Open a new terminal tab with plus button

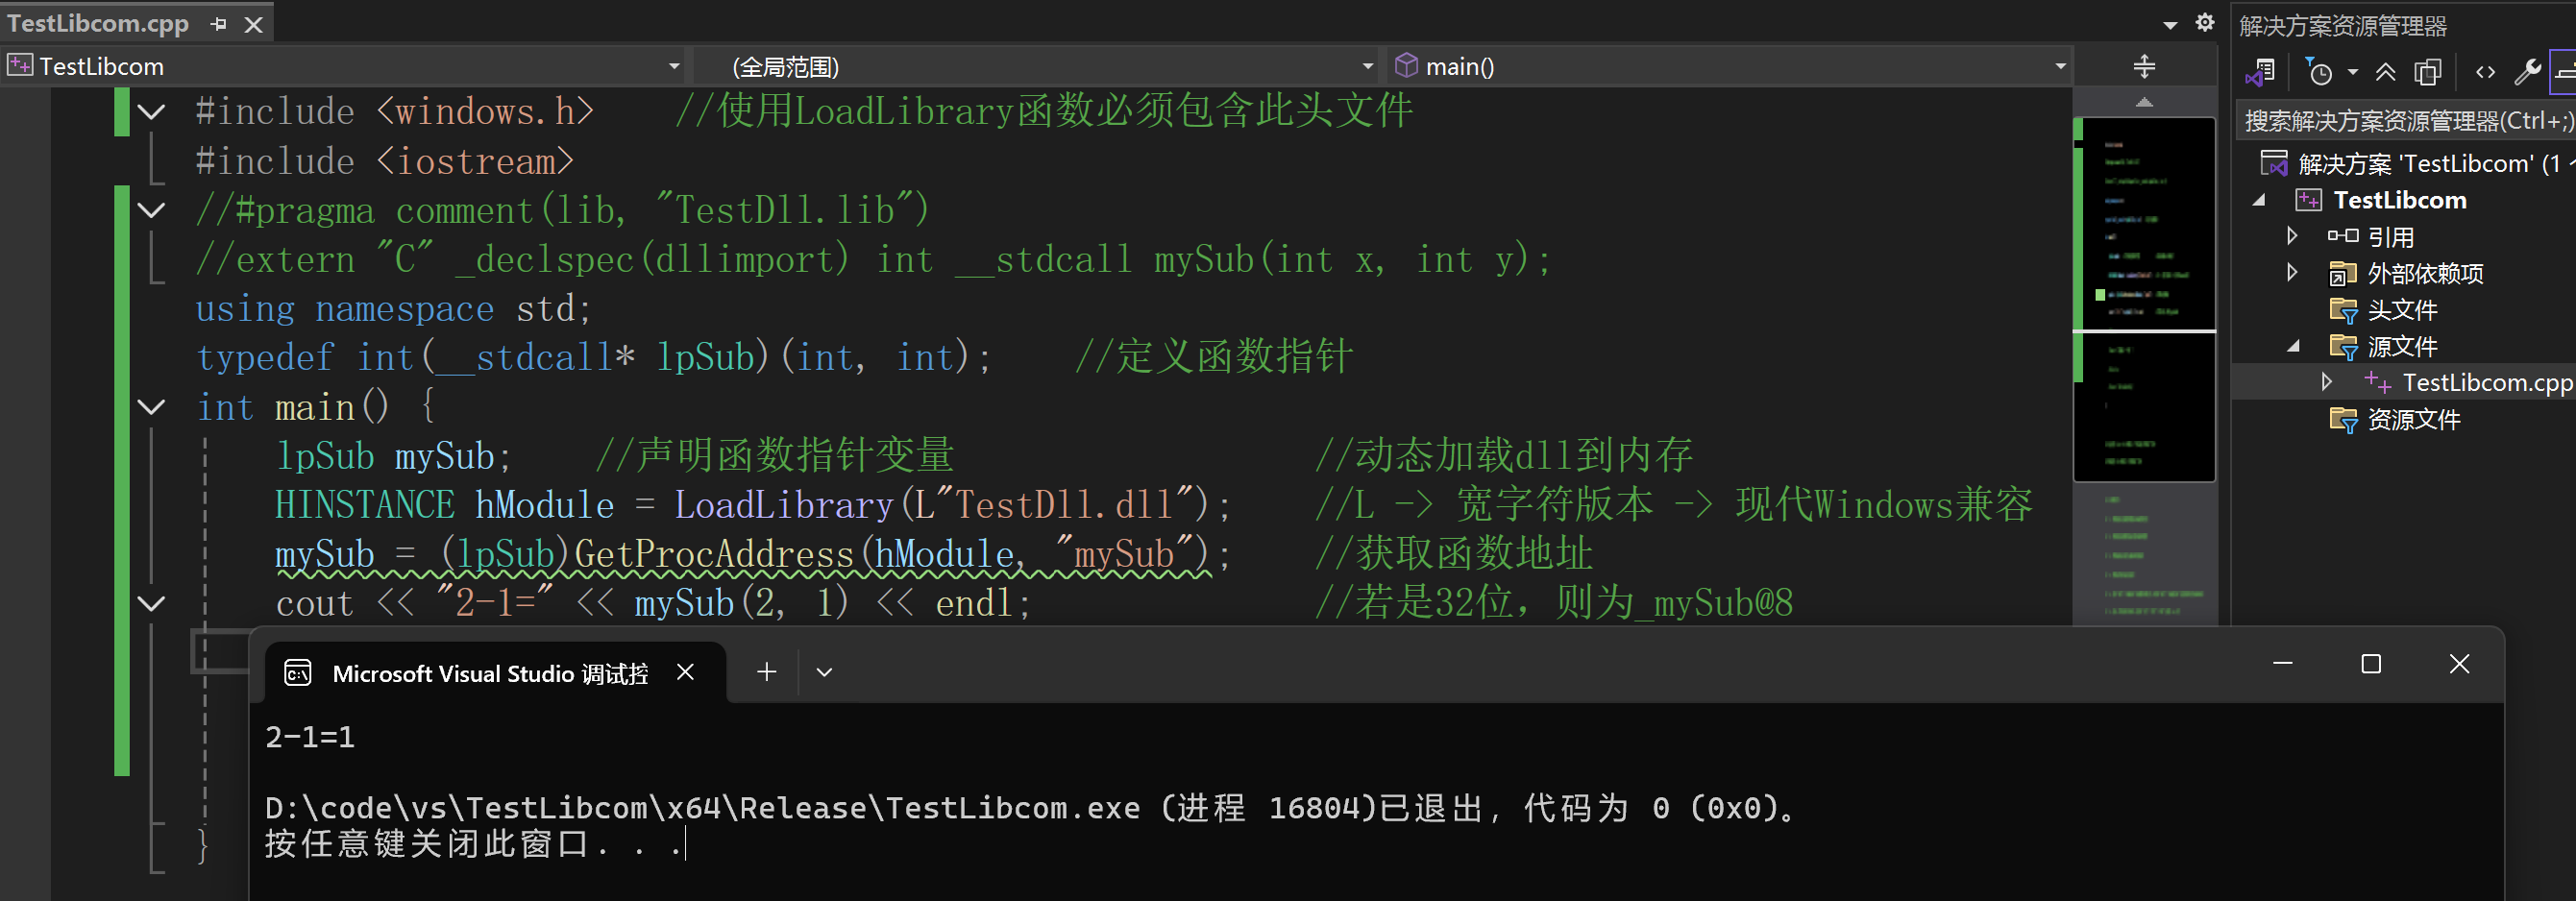tap(766, 672)
